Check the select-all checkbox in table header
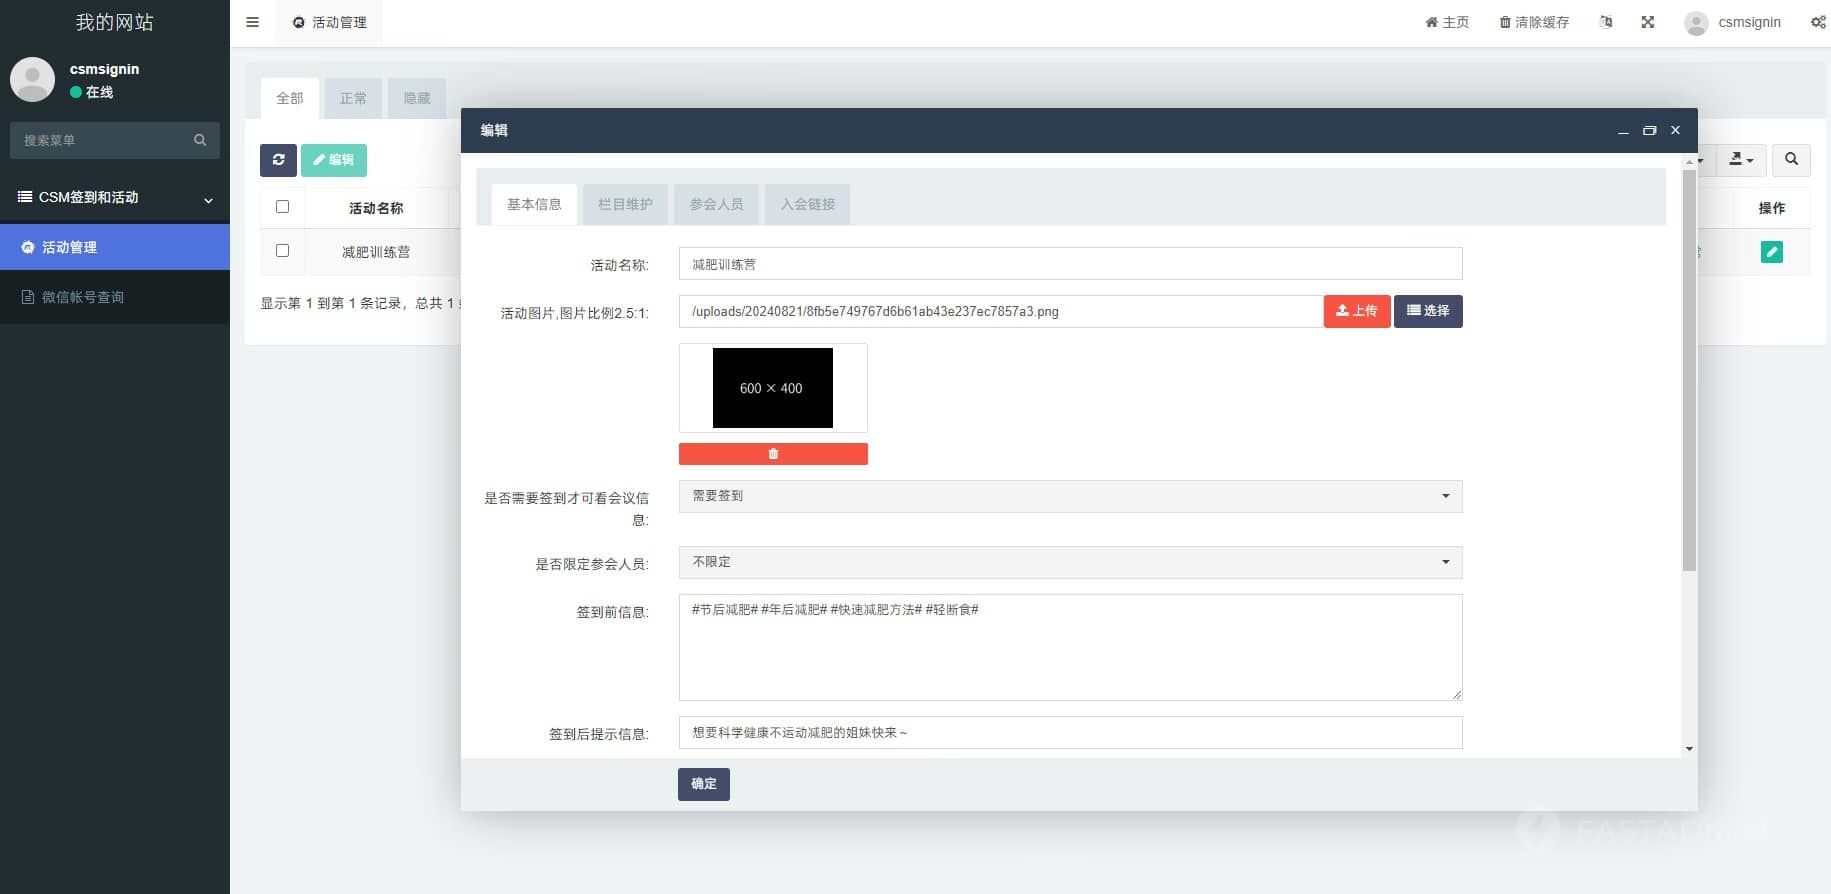This screenshot has height=894, width=1831. tap(282, 207)
